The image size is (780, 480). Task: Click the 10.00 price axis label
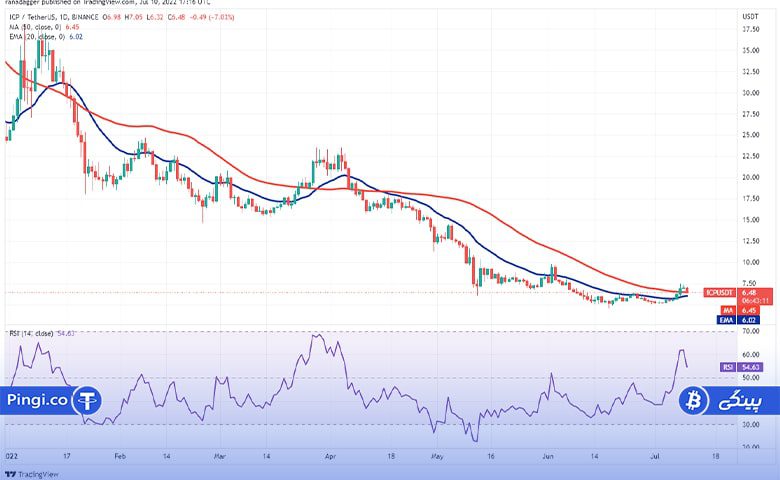pos(751,262)
